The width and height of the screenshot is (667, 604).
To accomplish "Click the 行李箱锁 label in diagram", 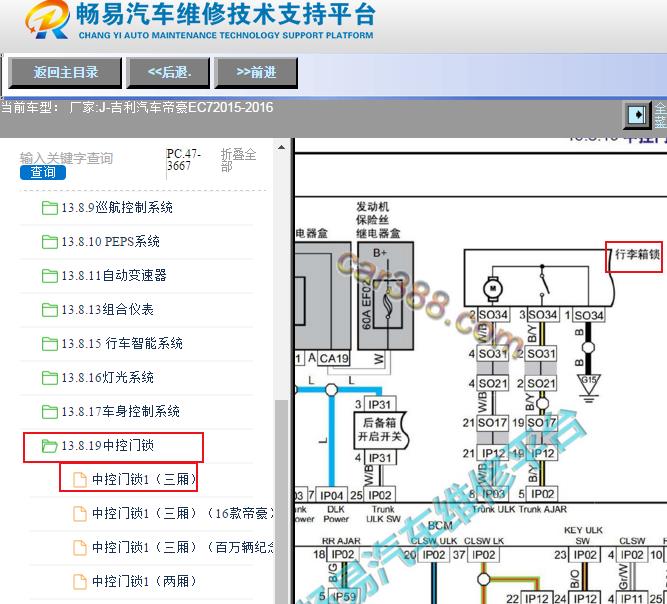I will (637, 255).
